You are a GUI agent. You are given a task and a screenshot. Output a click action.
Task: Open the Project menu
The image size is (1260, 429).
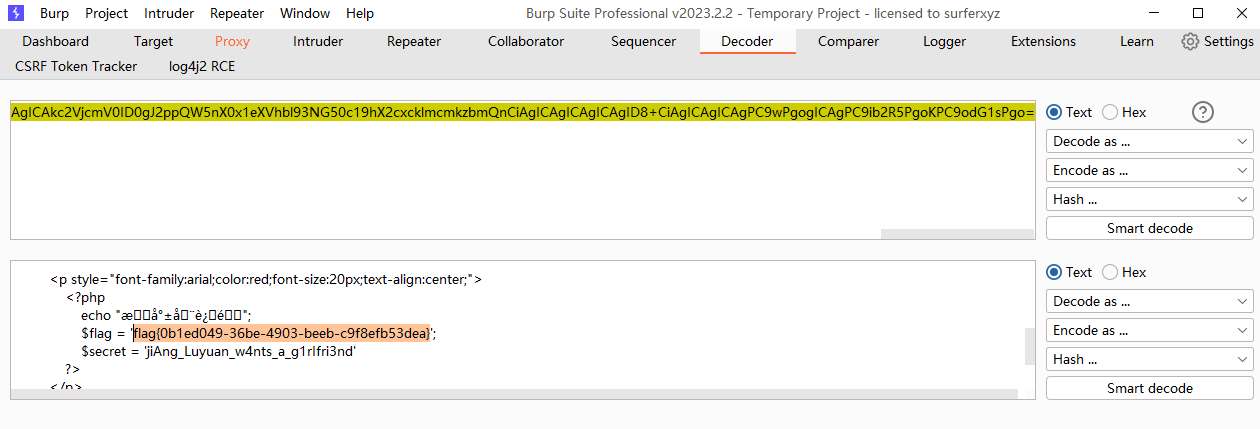tap(106, 13)
